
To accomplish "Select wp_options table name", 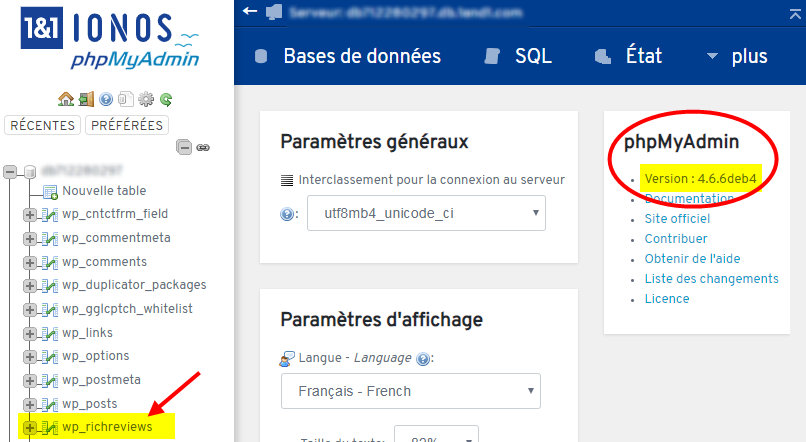I will coord(96,356).
